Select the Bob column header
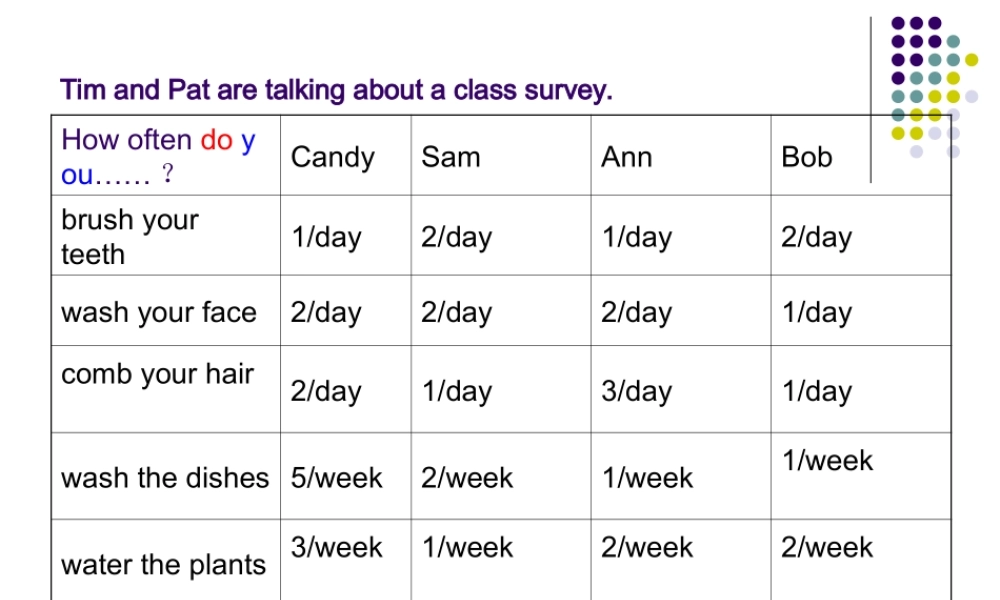Viewport: 1000px width, 600px height. click(x=807, y=157)
